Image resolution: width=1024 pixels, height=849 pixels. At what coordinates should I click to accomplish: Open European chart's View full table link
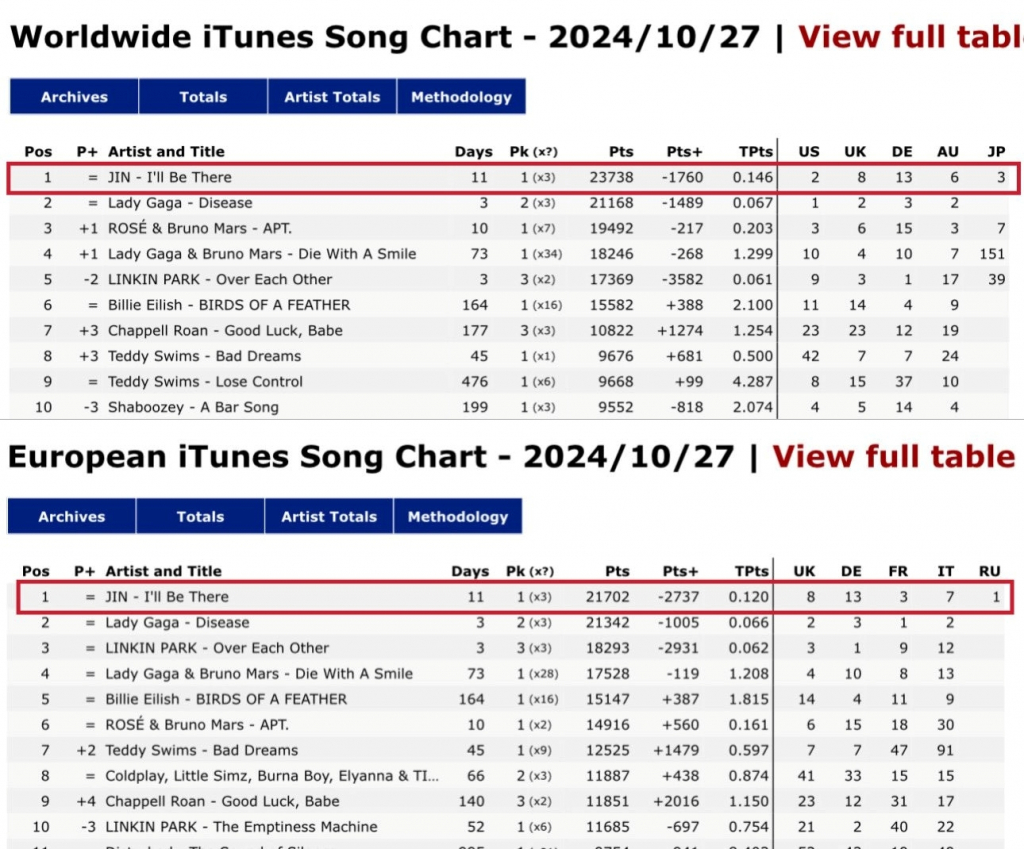[x=893, y=457]
